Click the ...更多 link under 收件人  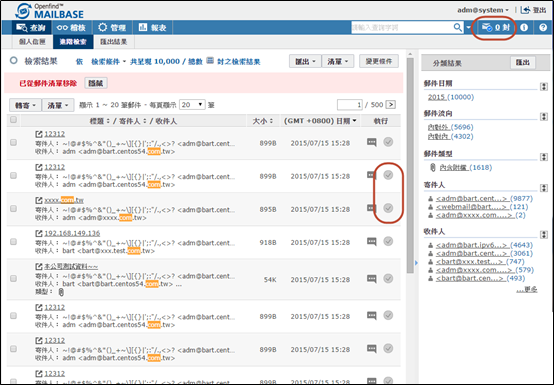pyautogui.click(x=527, y=290)
